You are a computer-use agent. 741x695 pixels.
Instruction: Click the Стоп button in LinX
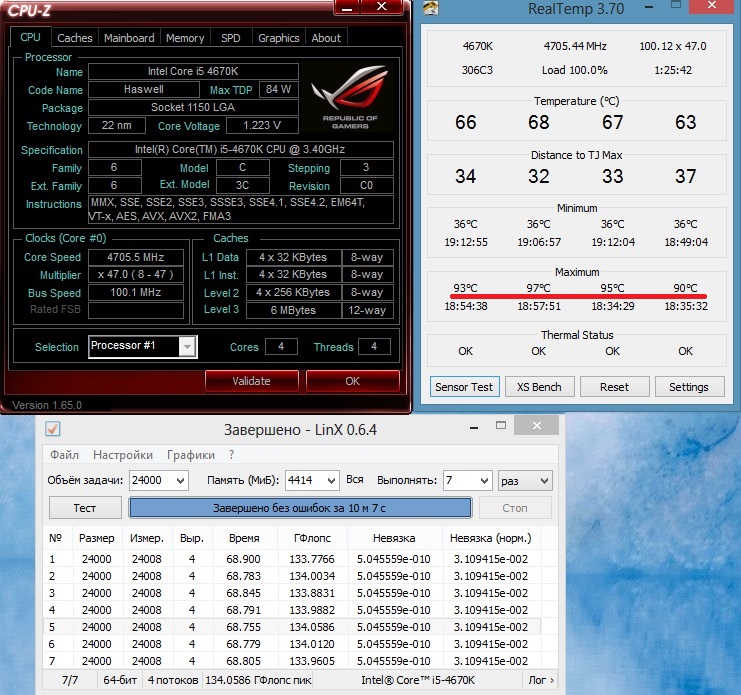[515, 508]
